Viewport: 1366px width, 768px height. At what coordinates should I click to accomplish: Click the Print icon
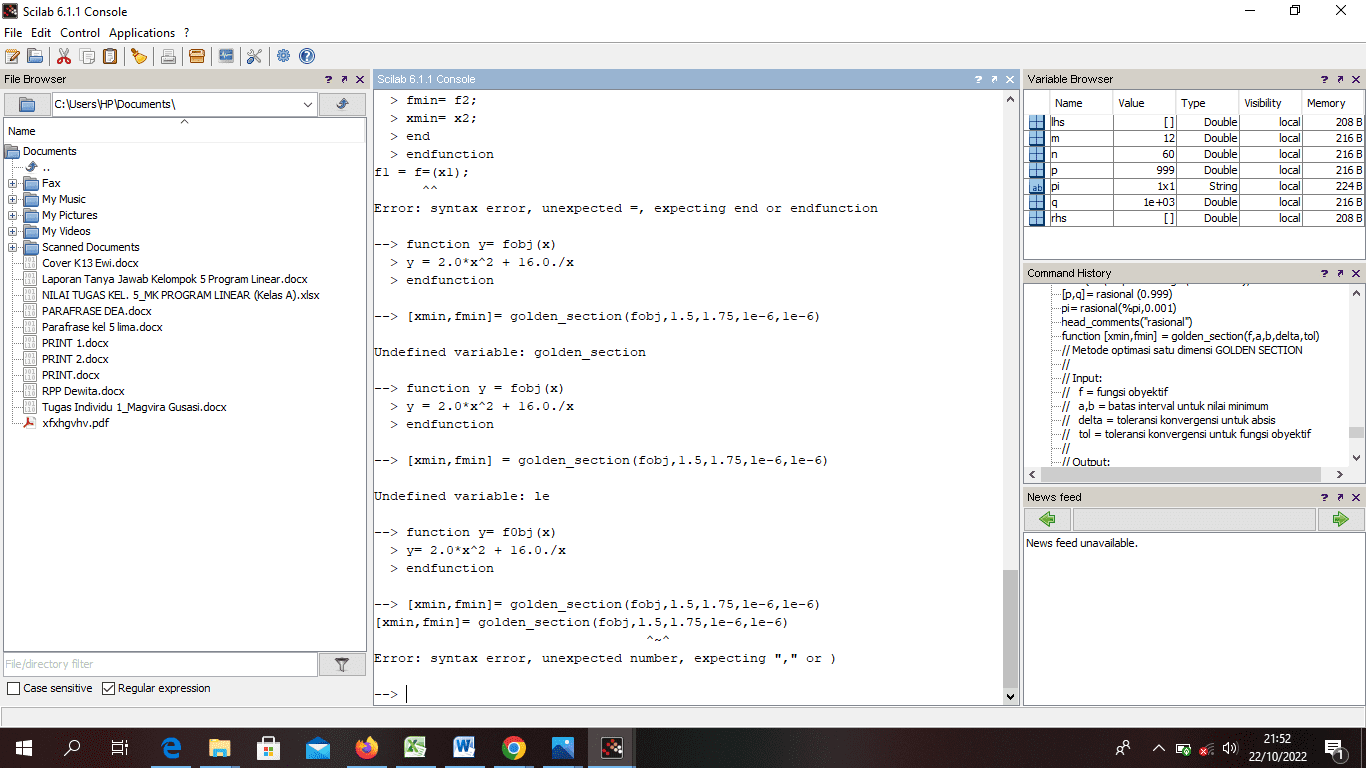[x=168, y=56]
